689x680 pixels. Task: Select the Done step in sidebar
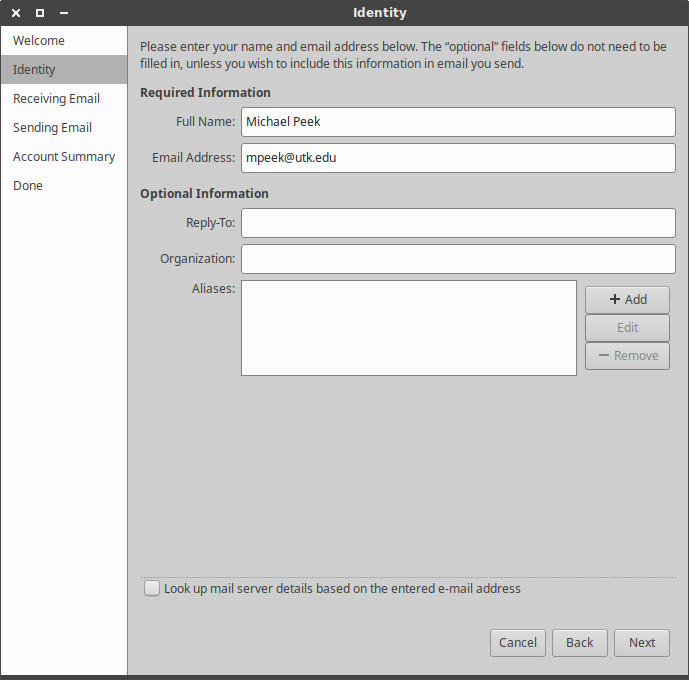pos(28,186)
